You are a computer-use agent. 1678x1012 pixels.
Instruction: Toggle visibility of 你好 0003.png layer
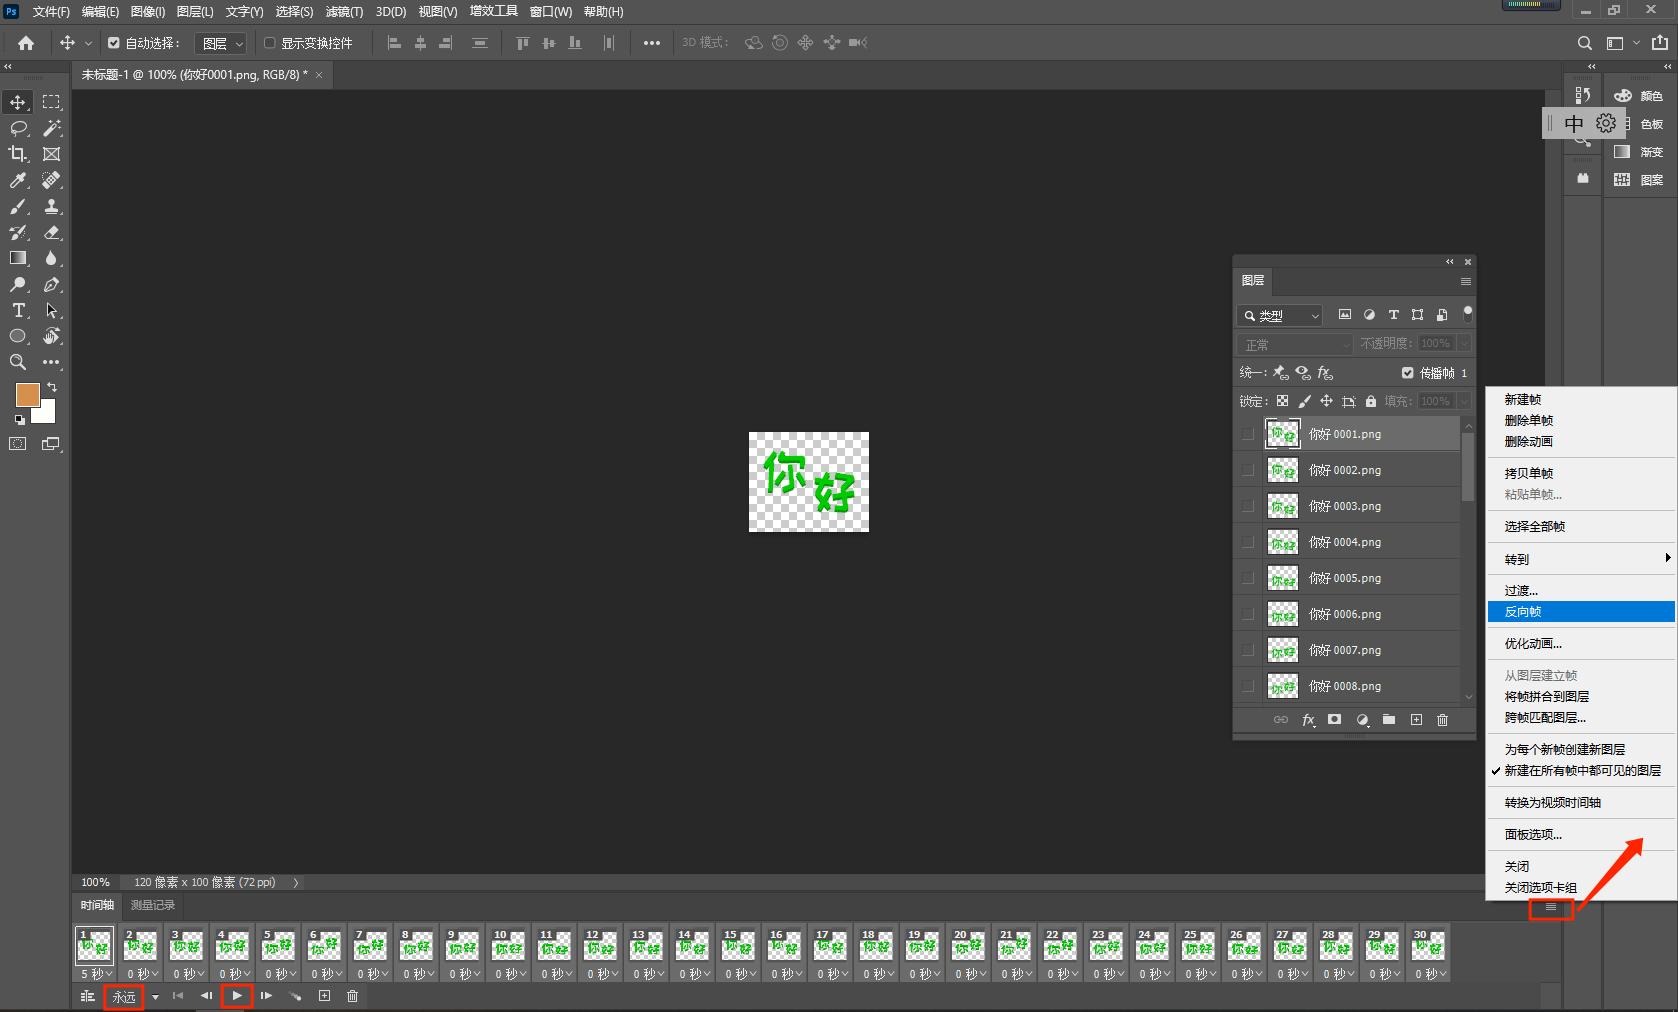(1247, 506)
